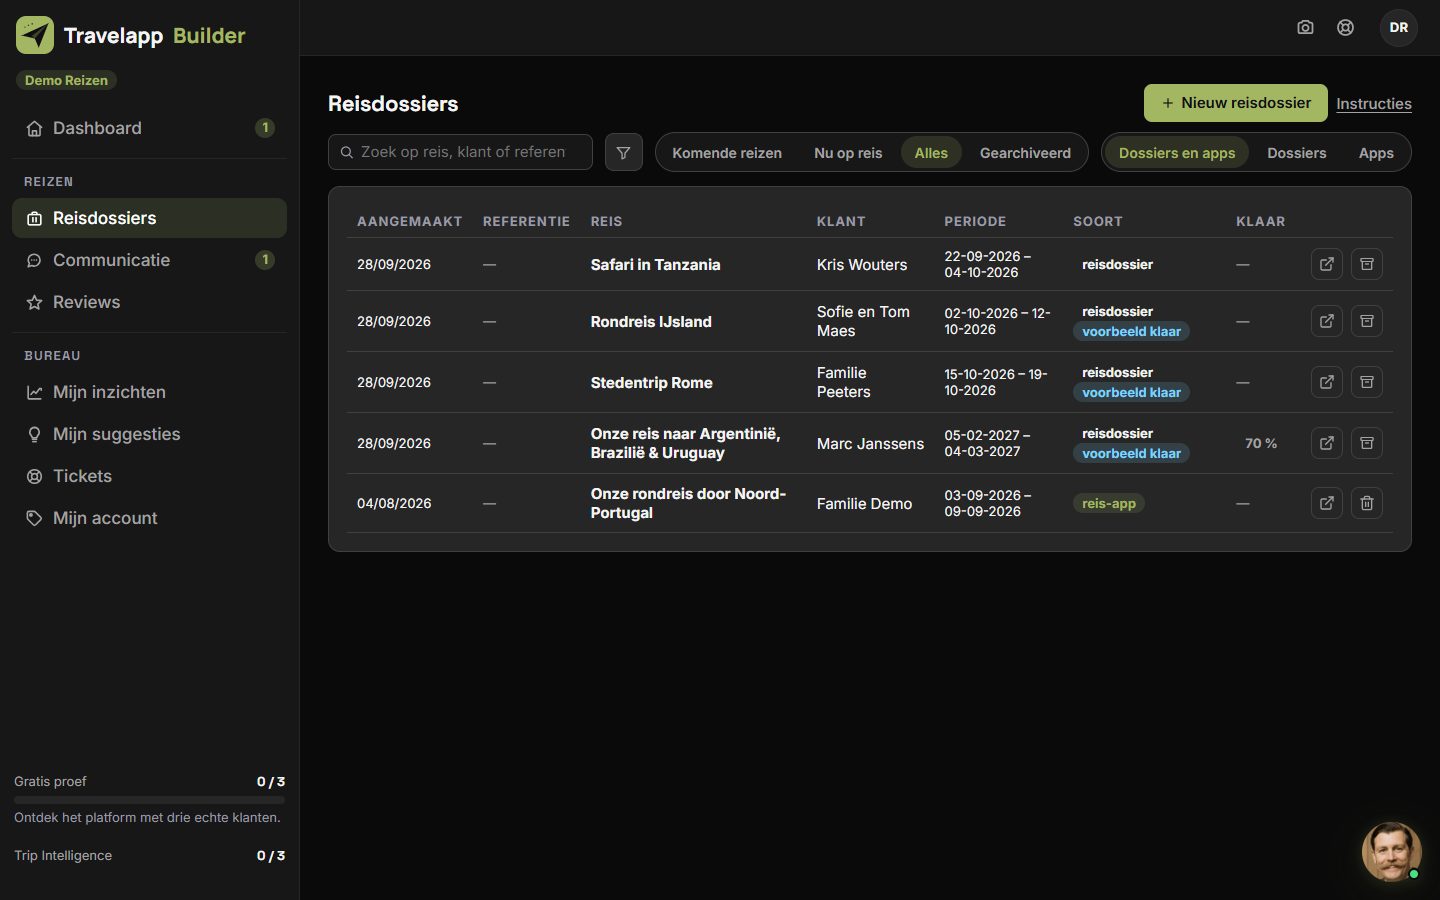Open Reviews in sidebar
The width and height of the screenshot is (1440, 900).
[149, 302]
